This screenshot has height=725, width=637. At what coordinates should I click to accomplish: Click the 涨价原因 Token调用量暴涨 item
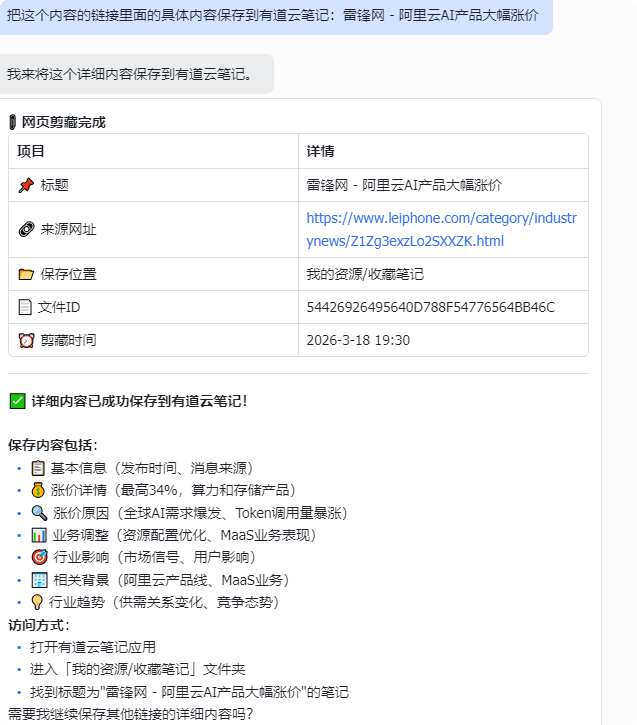point(201,513)
